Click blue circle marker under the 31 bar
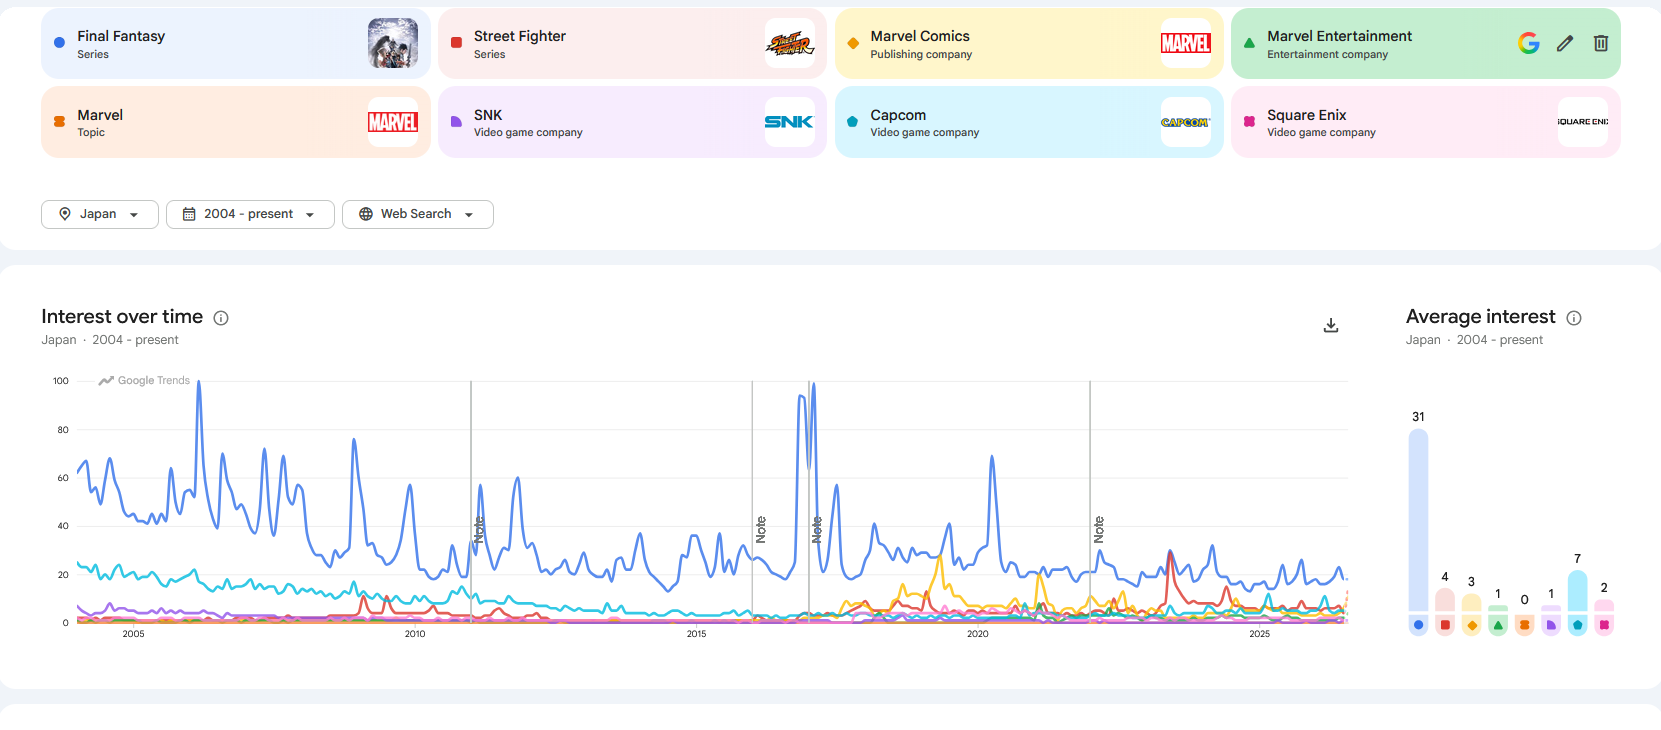 pyautogui.click(x=1418, y=625)
